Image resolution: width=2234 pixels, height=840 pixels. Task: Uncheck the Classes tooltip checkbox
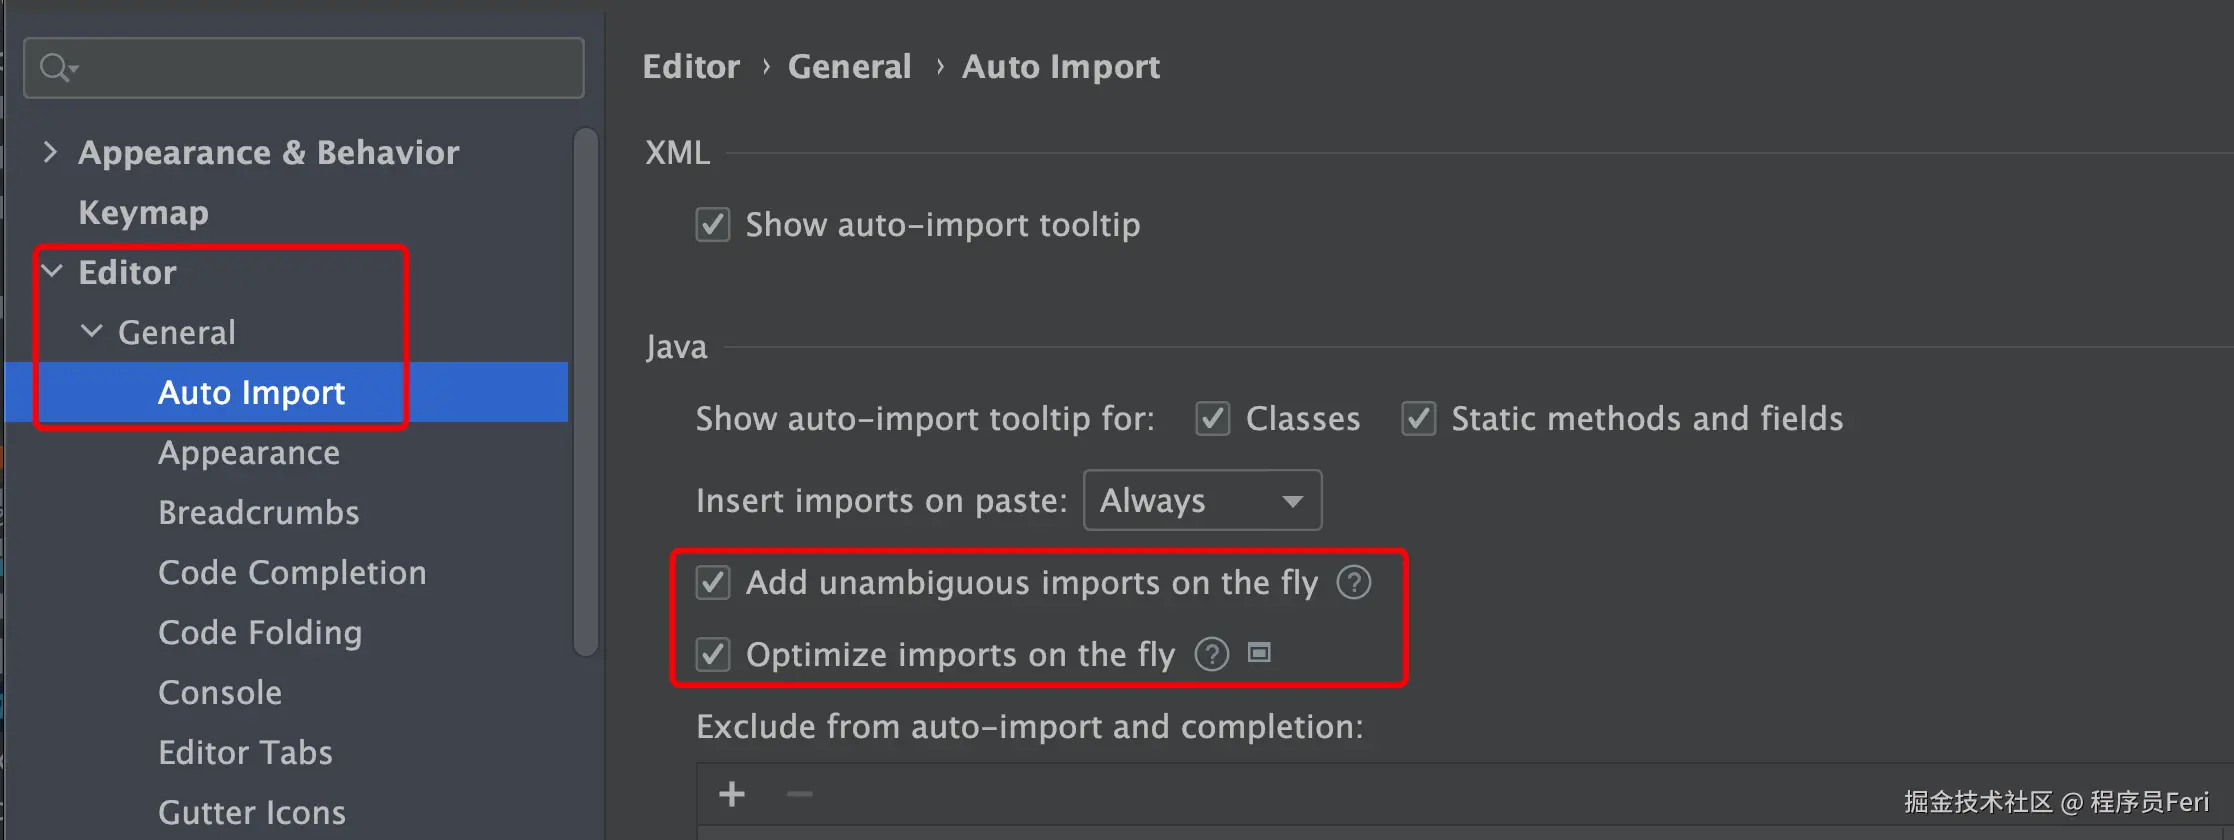[x=1213, y=418]
